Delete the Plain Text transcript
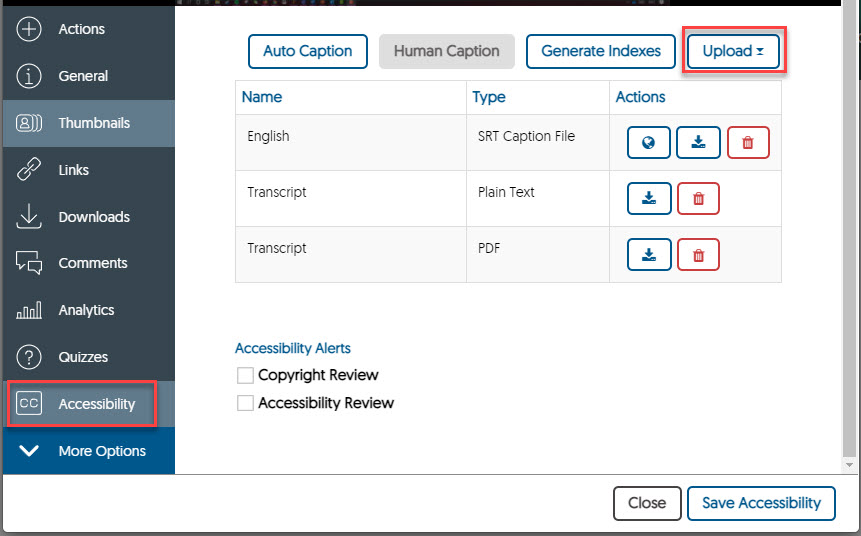The height and width of the screenshot is (536, 861). pyautogui.click(x=698, y=199)
